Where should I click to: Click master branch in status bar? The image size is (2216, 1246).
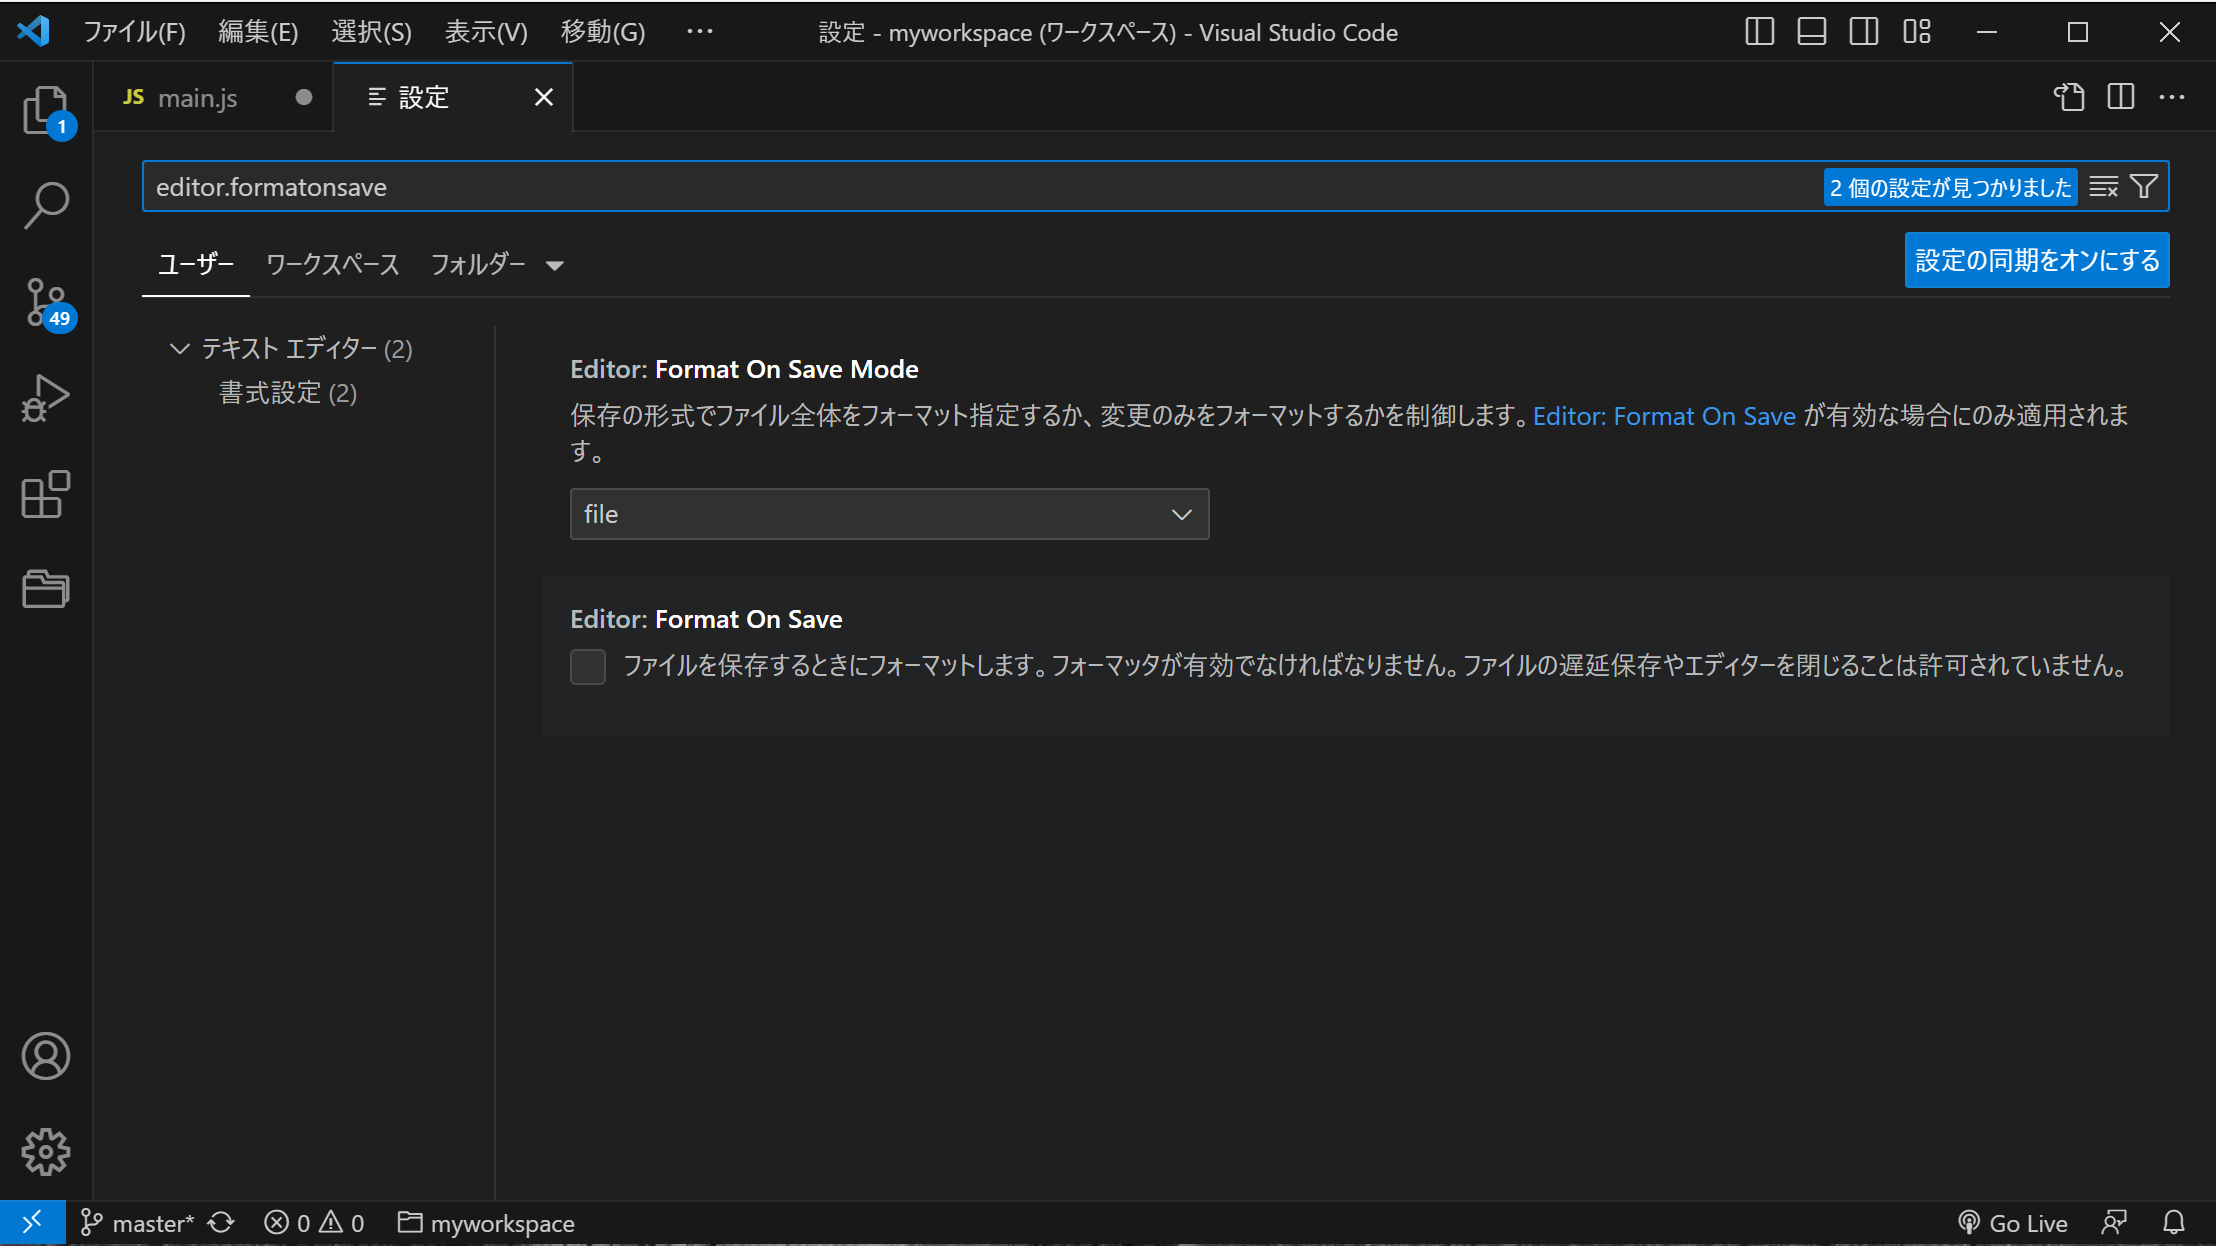click(137, 1223)
